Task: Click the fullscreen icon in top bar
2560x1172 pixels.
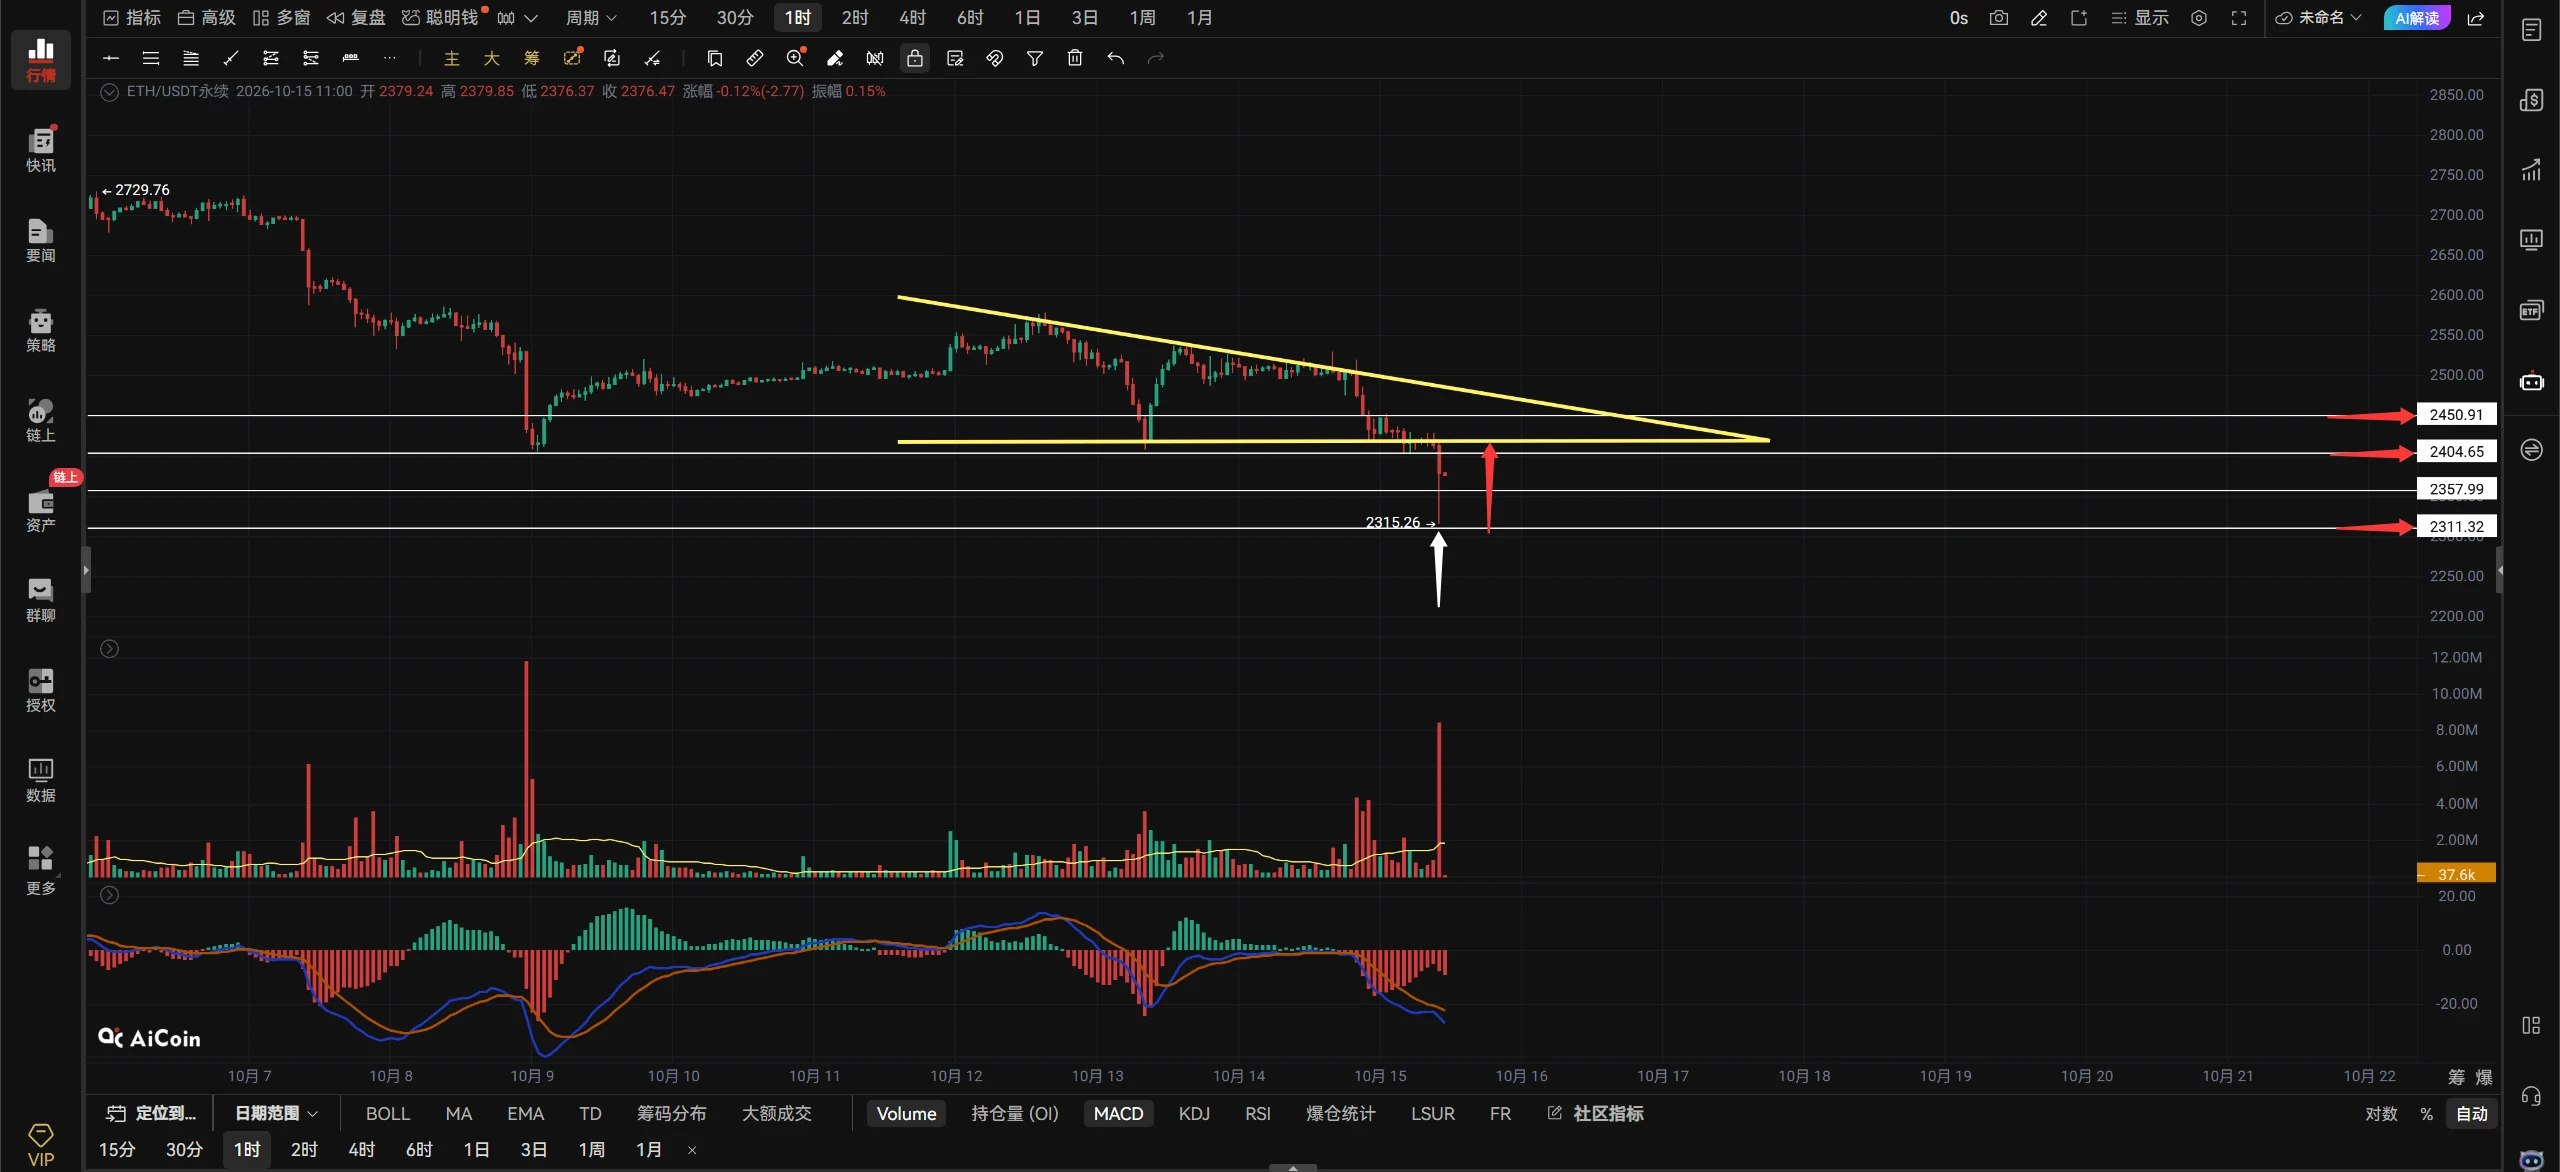Action: click(2239, 18)
